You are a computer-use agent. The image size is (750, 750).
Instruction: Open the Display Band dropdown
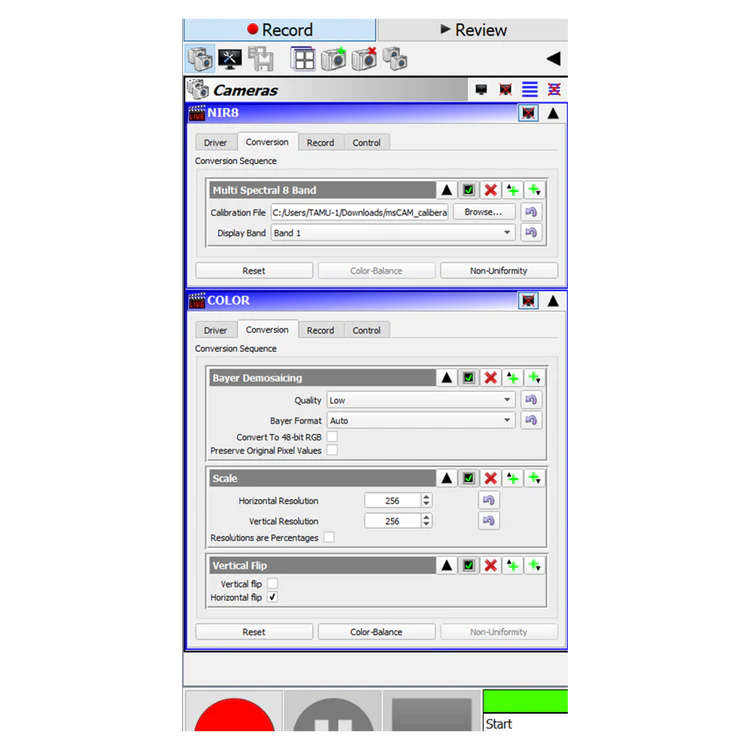[x=393, y=233]
